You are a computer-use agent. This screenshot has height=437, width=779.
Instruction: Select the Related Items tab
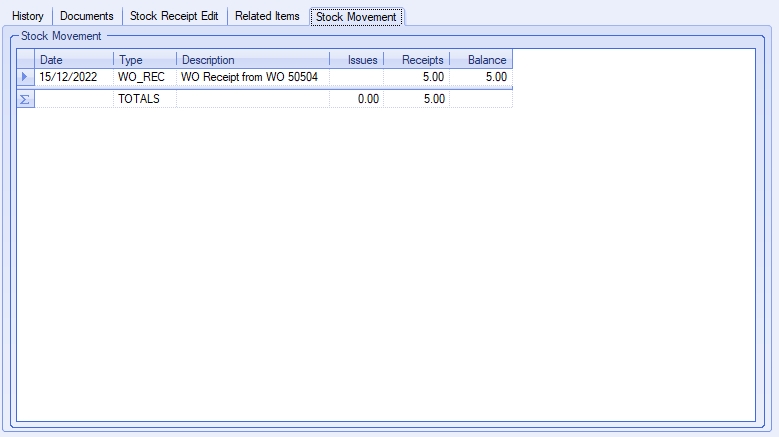point(267,17)
